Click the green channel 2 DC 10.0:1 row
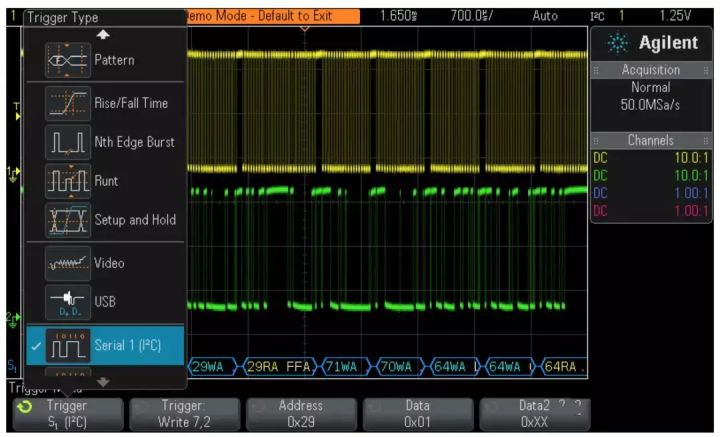720x437 pixels. [x=652, y=175]
